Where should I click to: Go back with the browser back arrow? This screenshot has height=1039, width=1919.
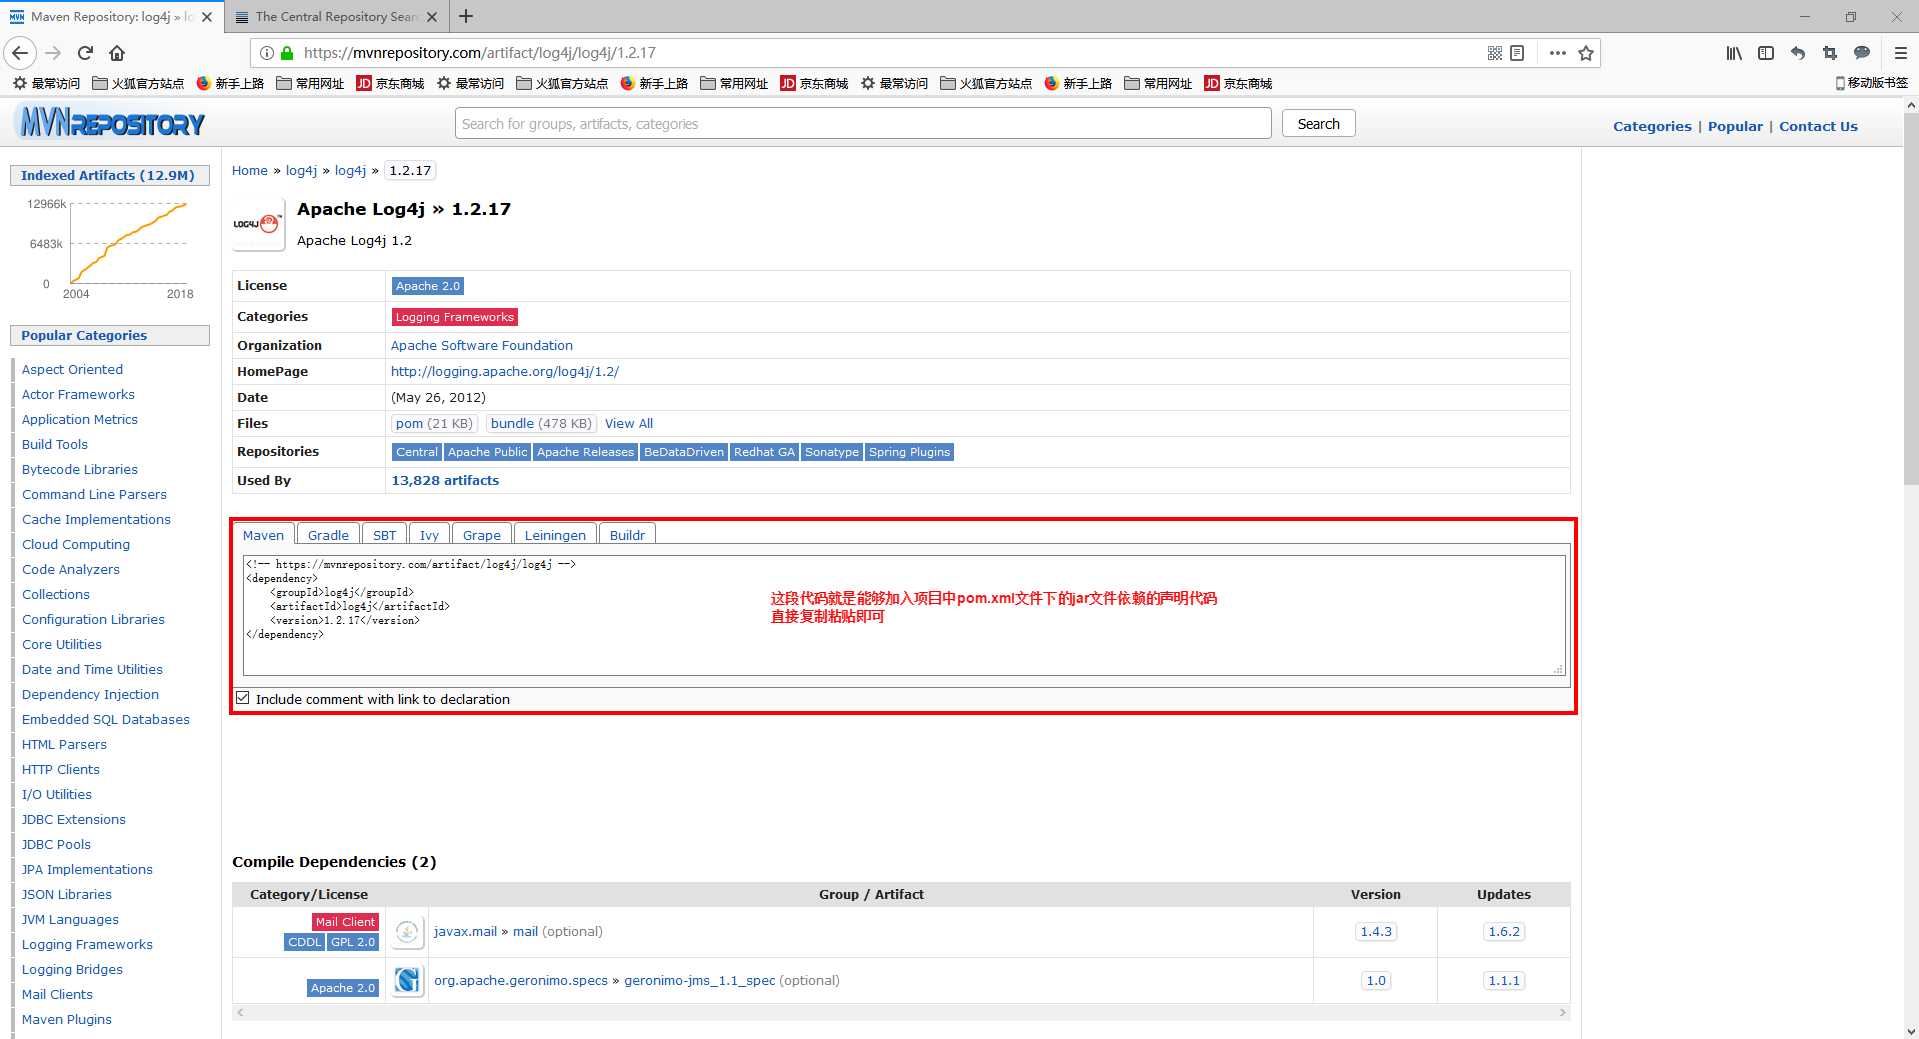(20, 53)
